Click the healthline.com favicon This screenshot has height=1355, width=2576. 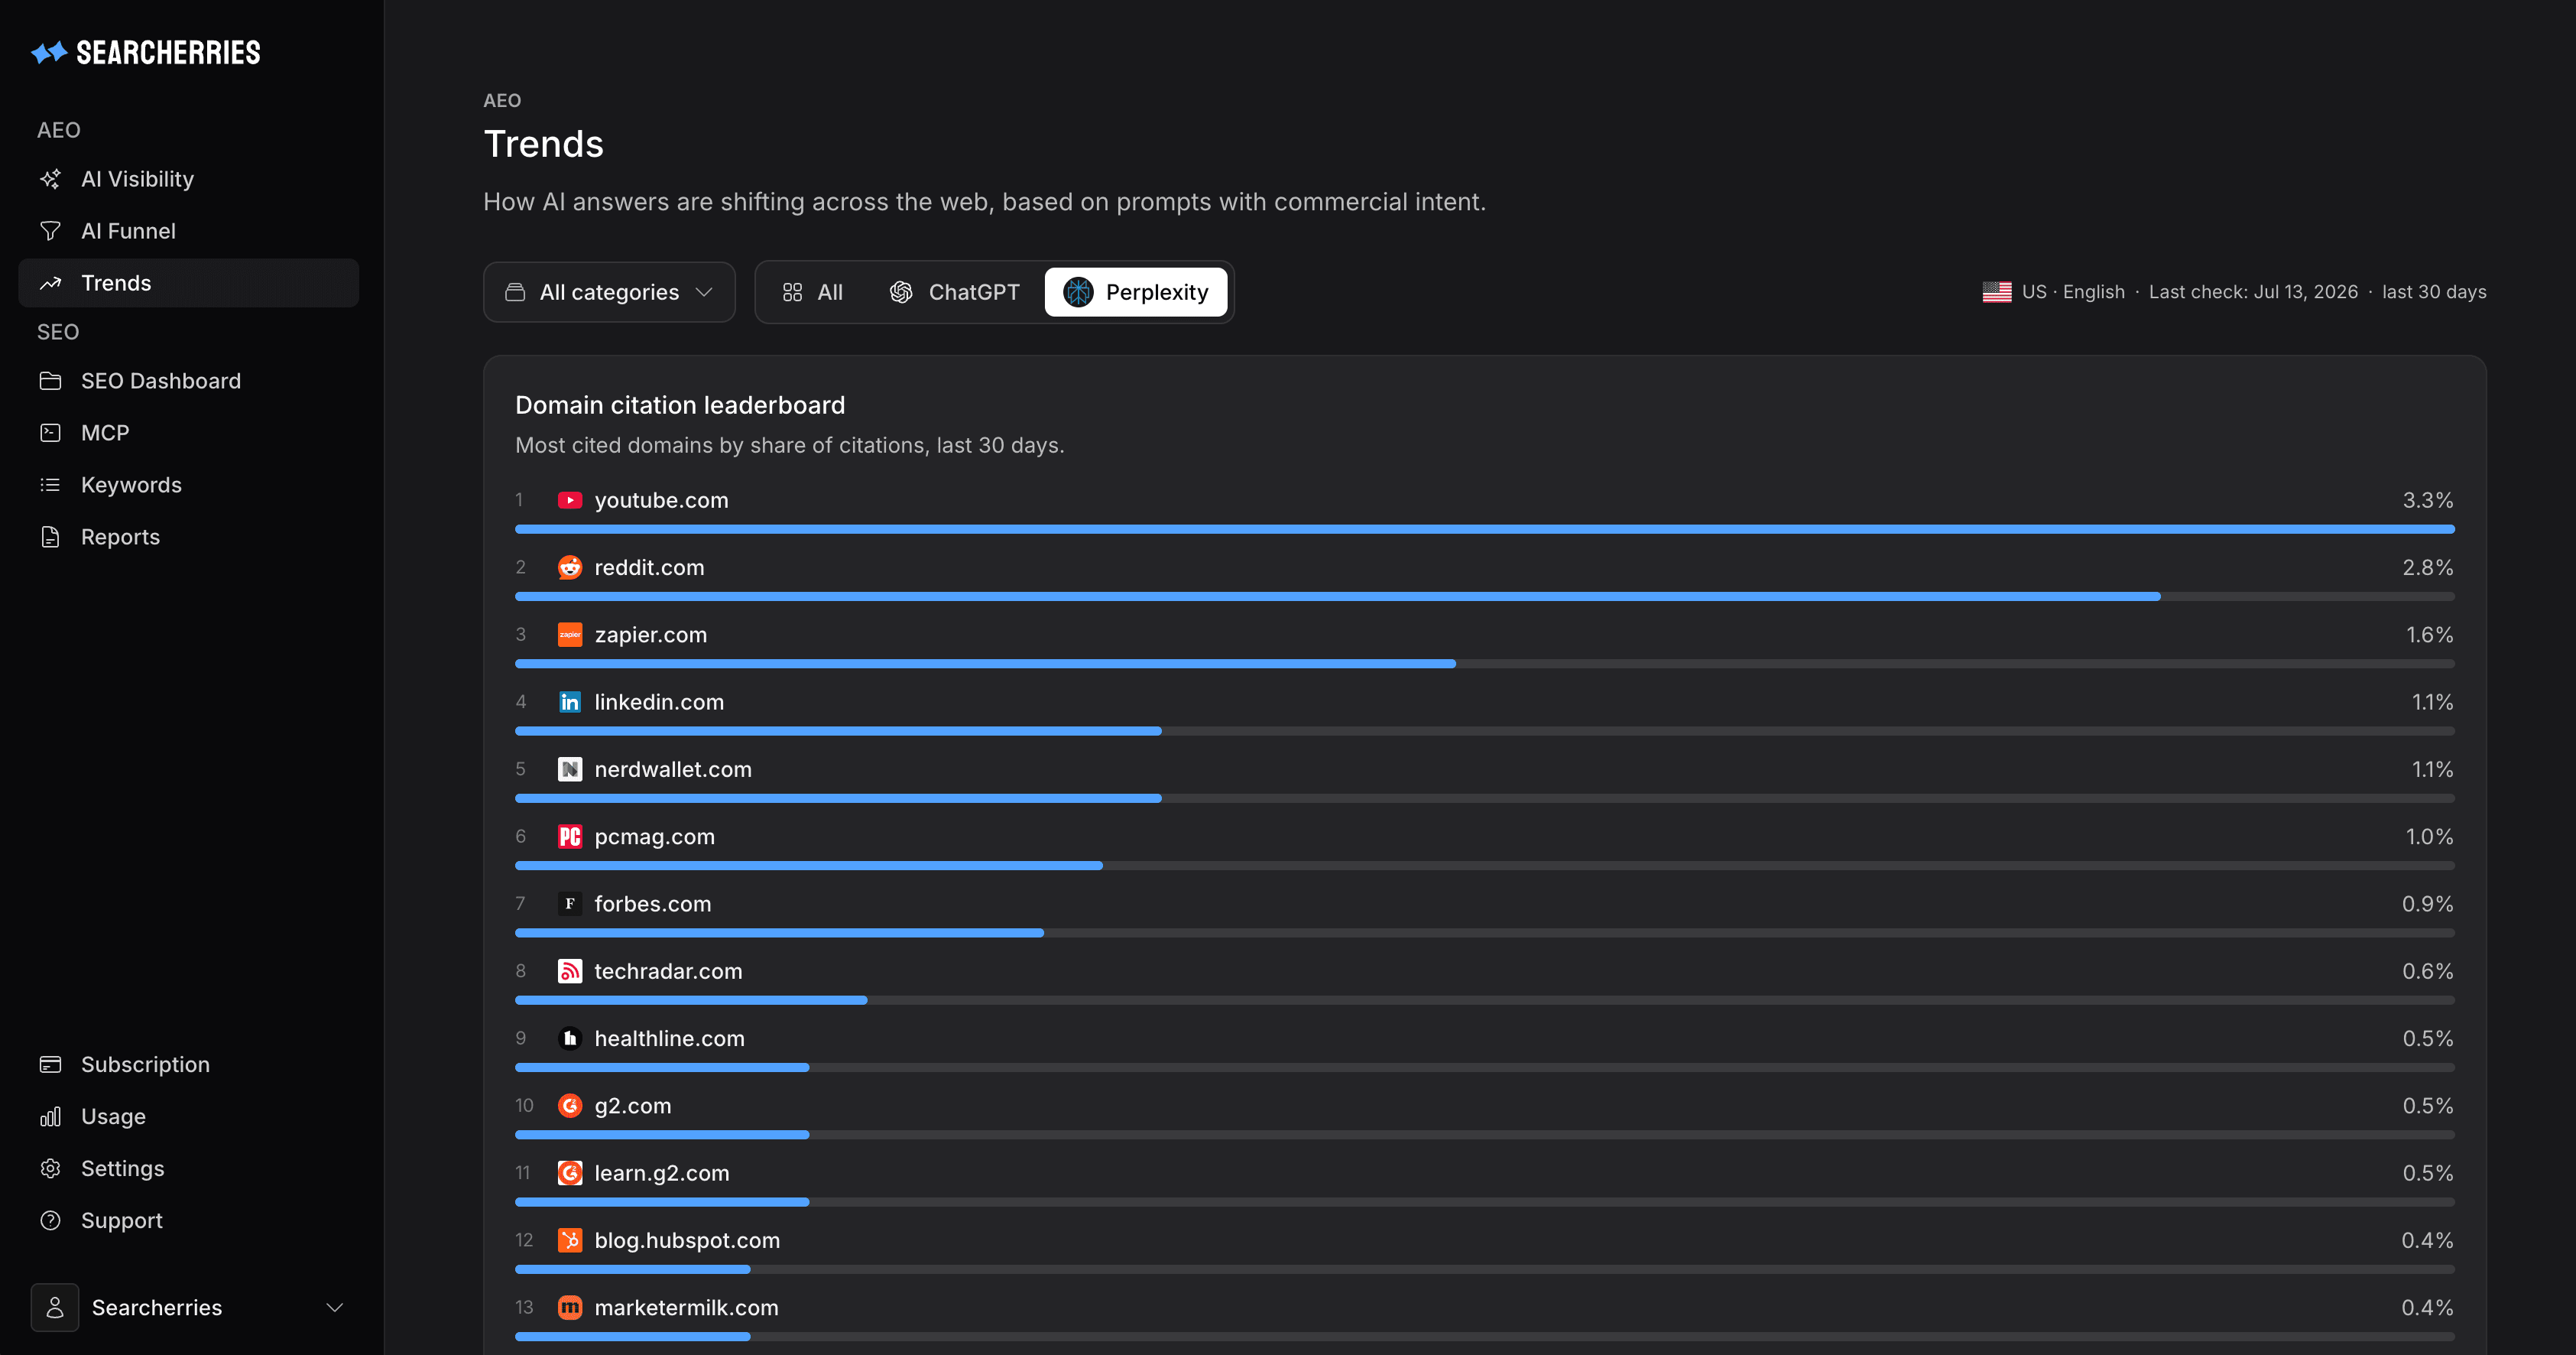coord(570,1038)
